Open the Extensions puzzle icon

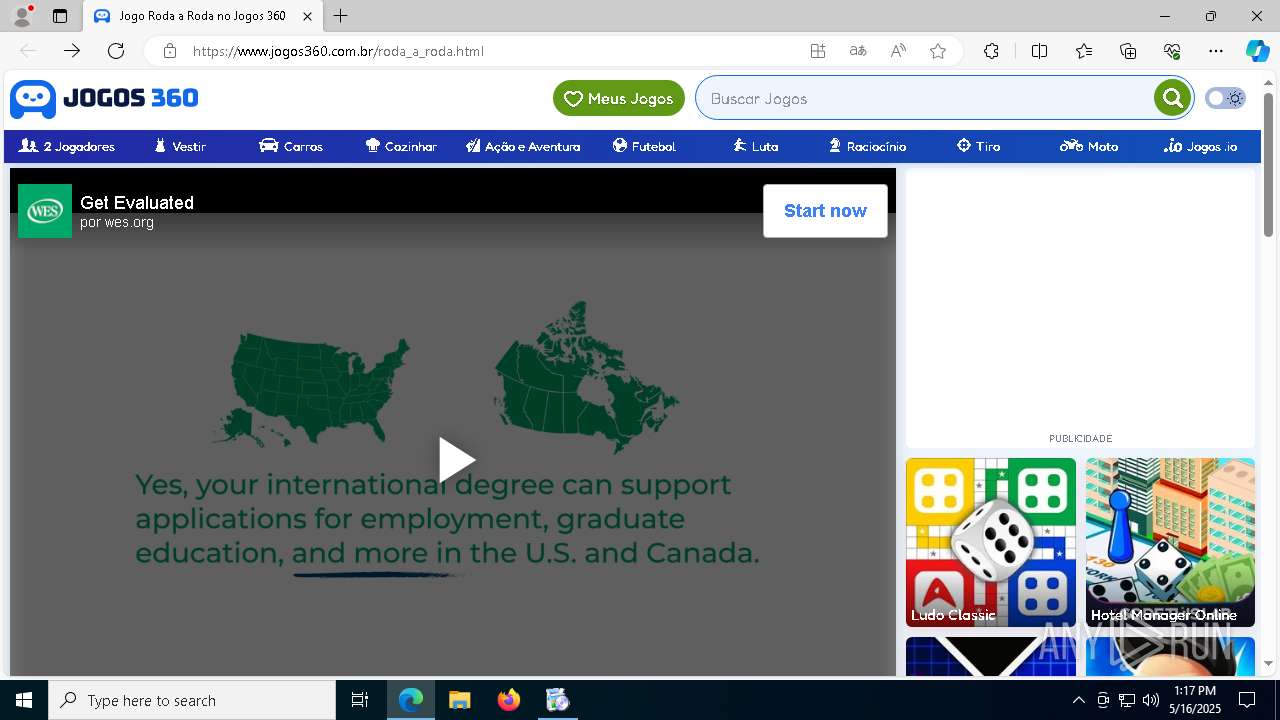991,51
